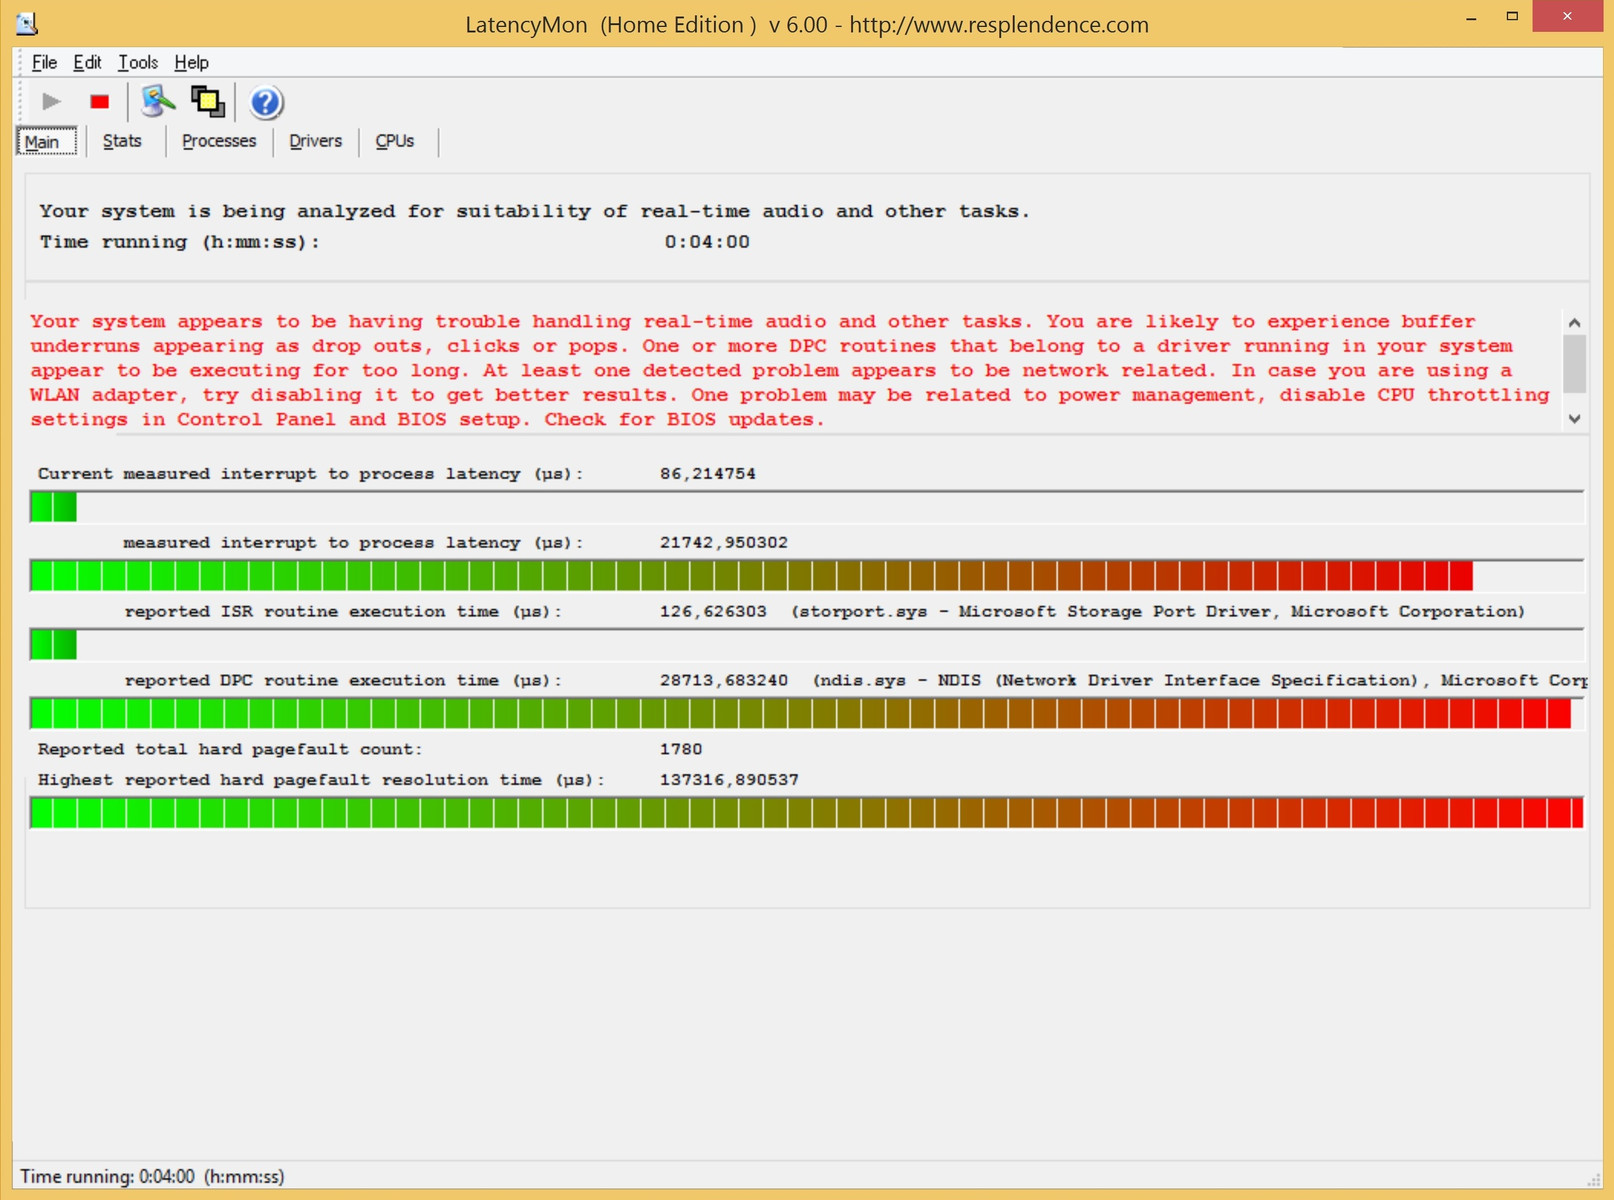Screen dimensions: 1614x1200
Task: Start monitoring with the green play button
Action: point(51,102)
